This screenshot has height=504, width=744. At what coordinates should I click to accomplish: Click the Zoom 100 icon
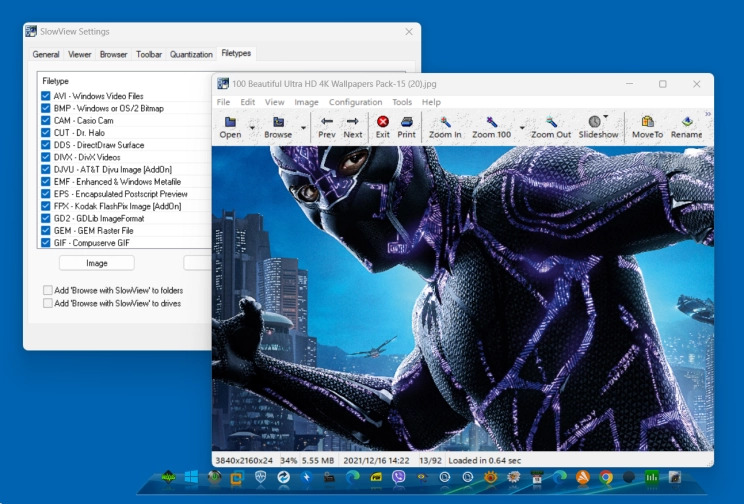coord(492,122)
